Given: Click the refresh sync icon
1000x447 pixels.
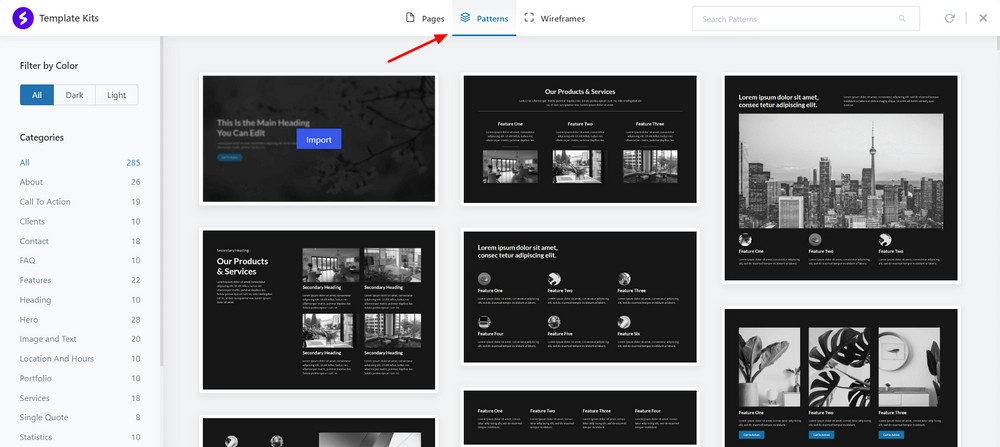Looking at the screenshot, I should coord(949,18).
